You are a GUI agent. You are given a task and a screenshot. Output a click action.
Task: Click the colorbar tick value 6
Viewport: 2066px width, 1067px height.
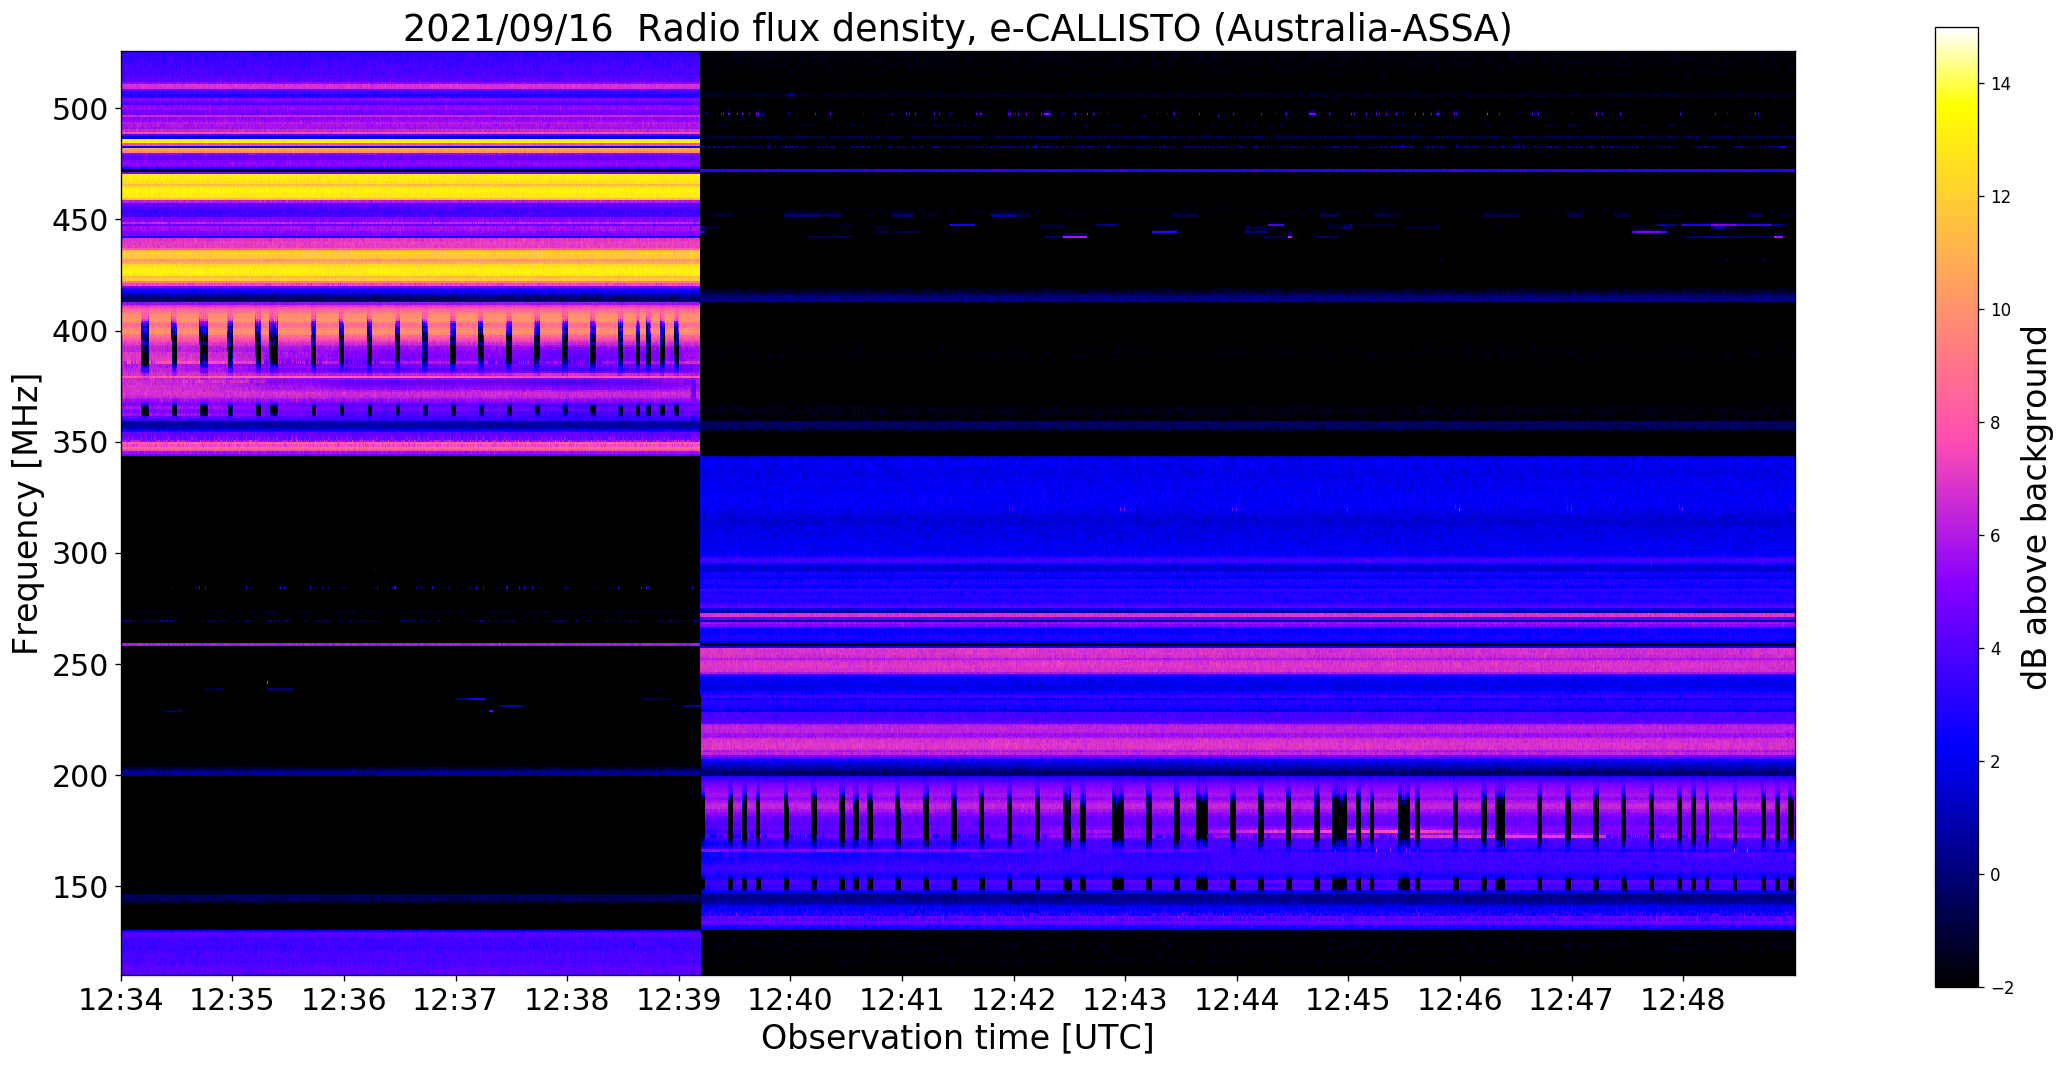tap(1995, 536)
